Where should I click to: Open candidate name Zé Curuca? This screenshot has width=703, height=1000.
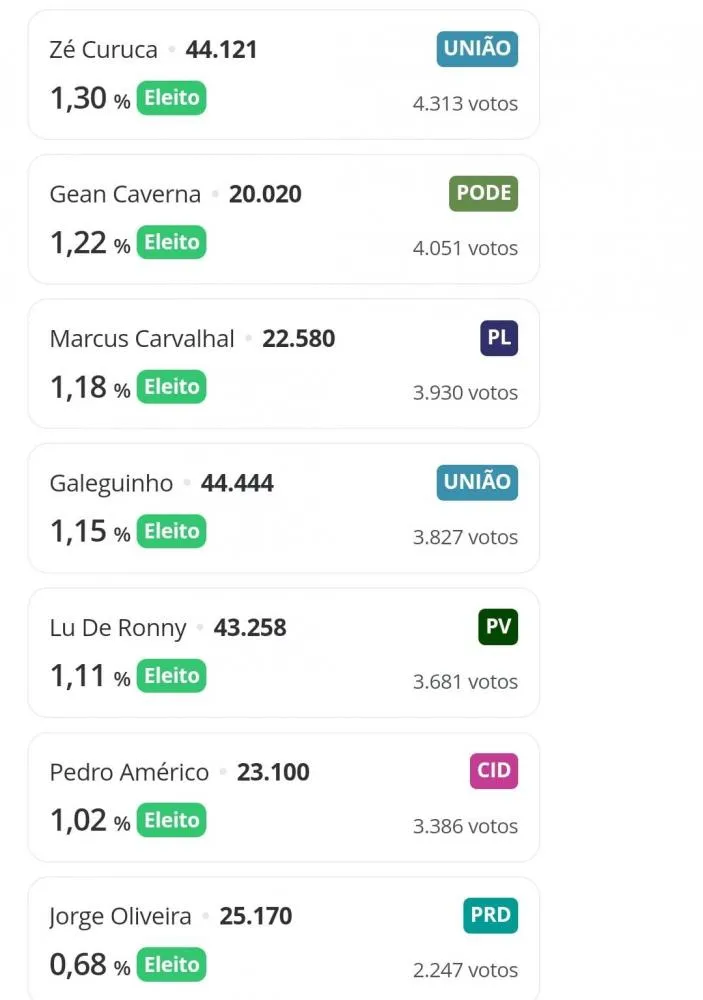pyautogui.click(x=103, y=50)
